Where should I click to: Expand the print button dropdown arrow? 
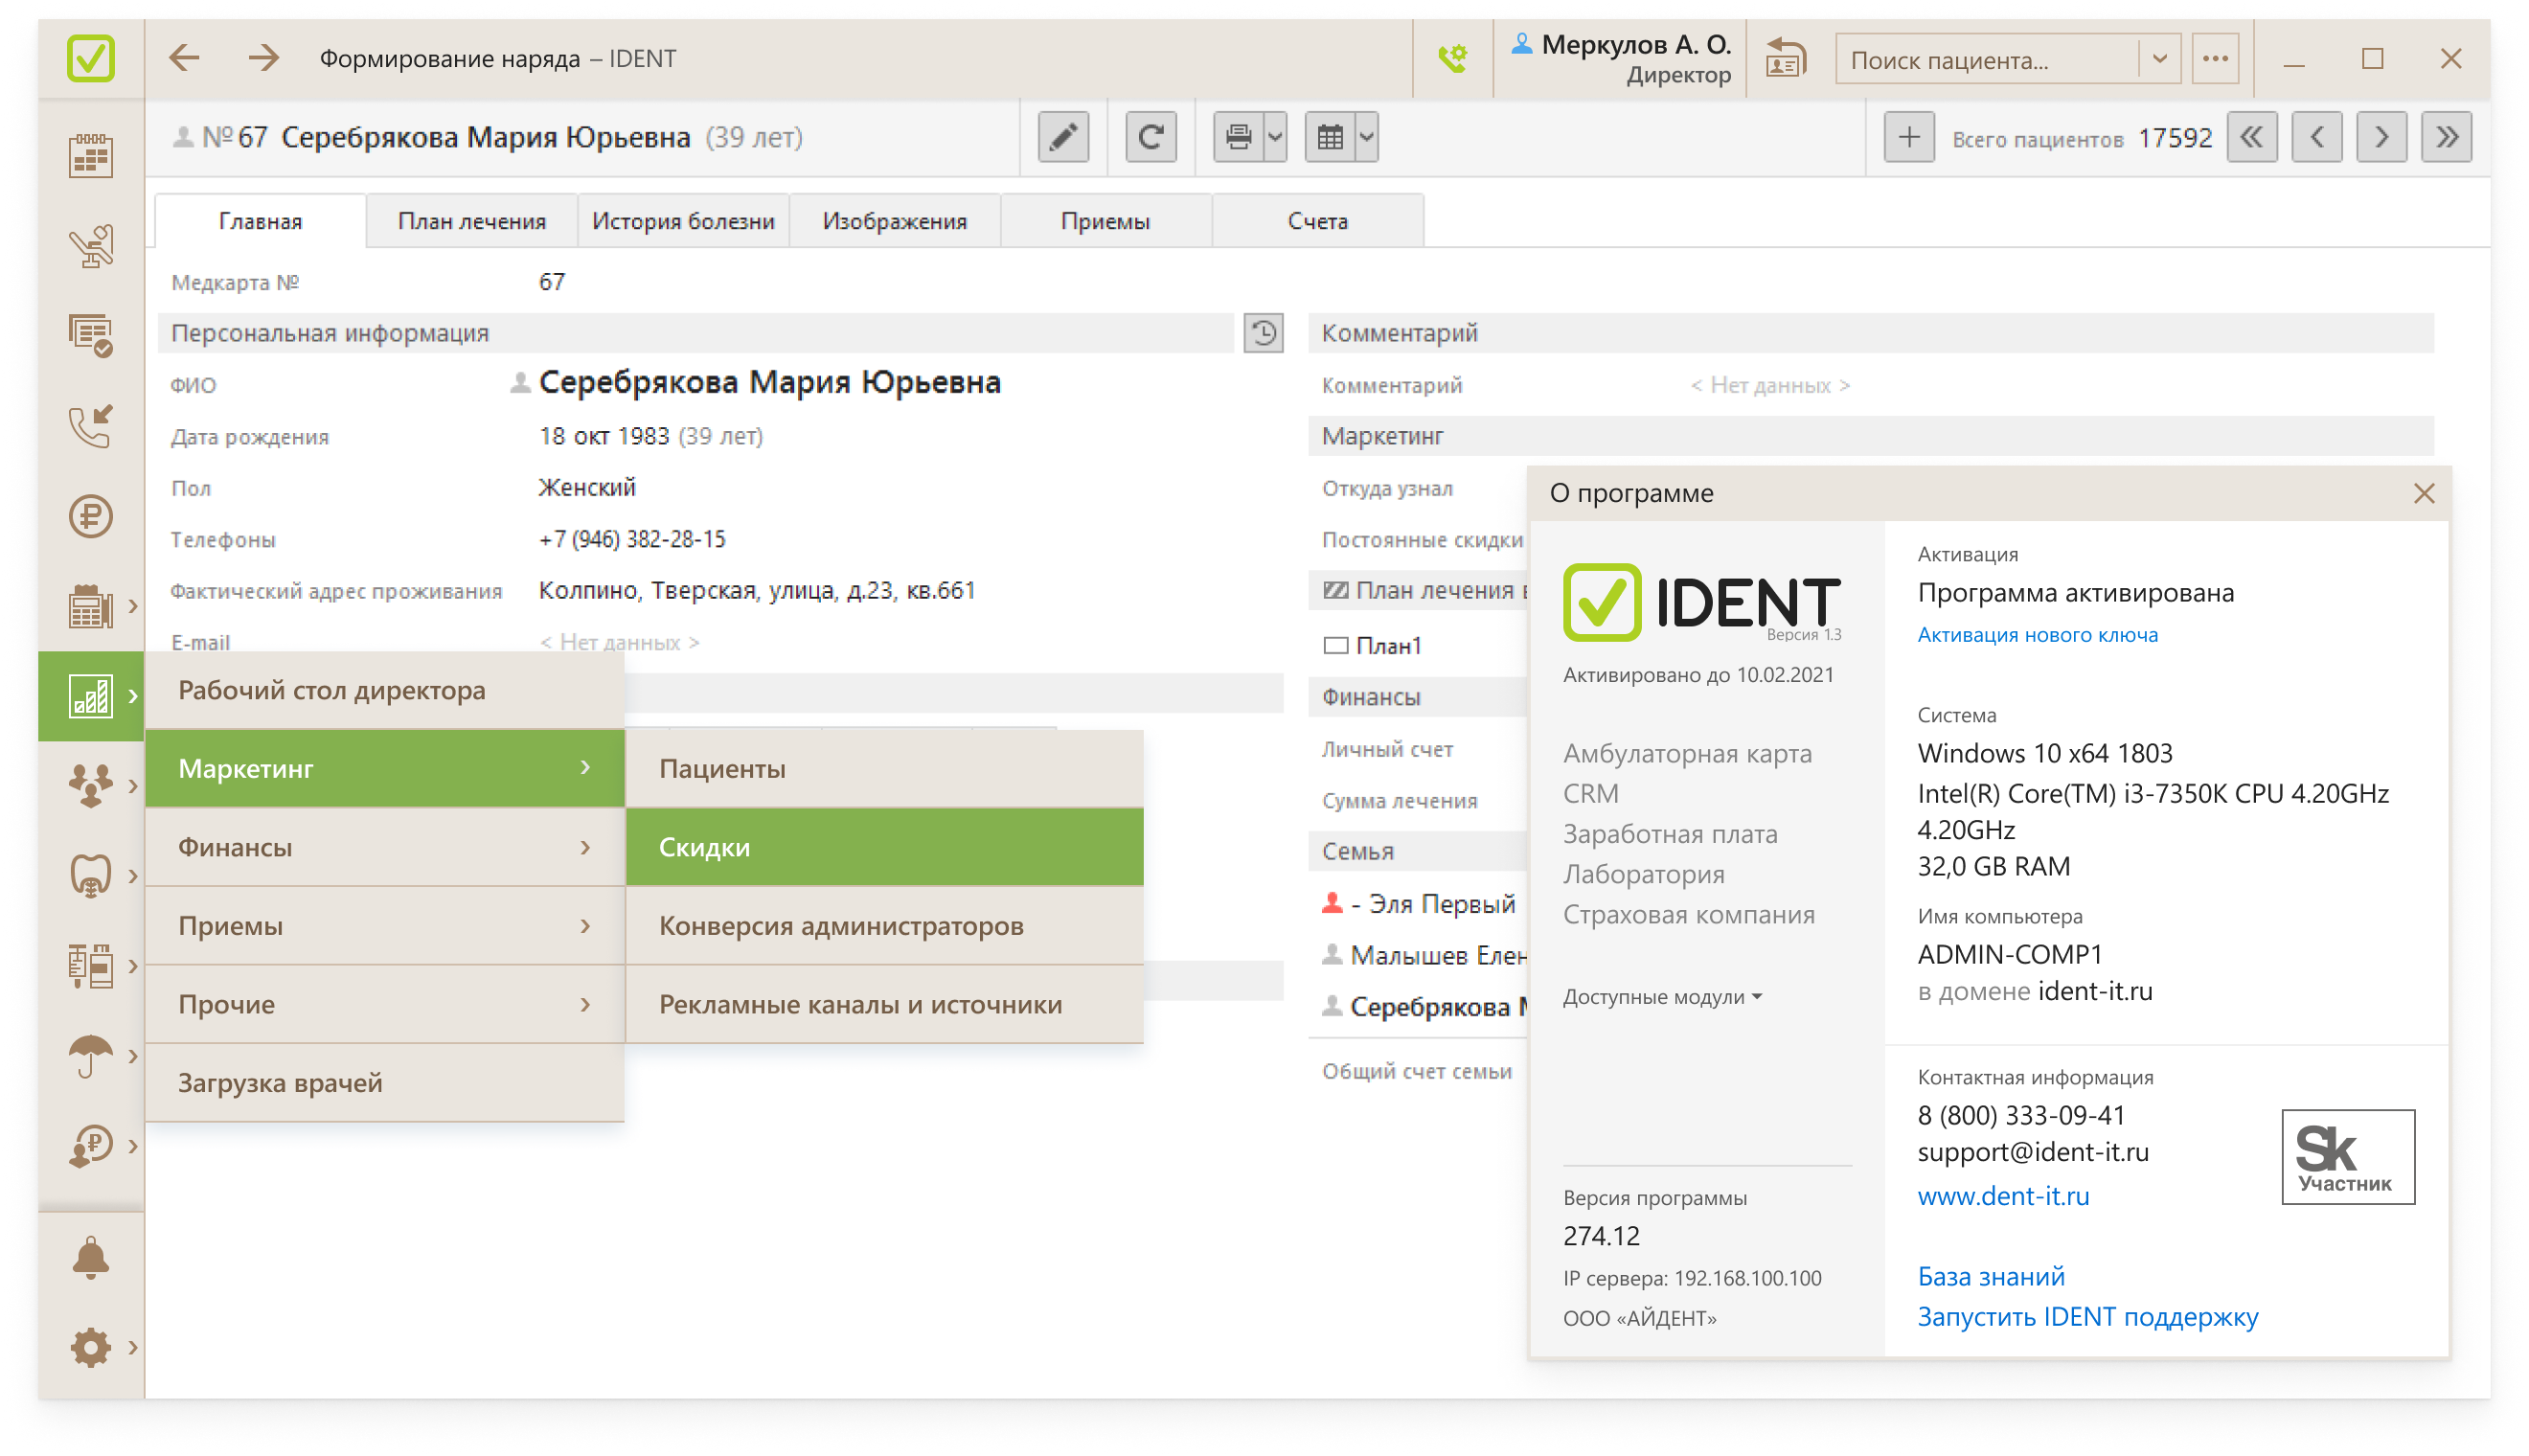coord(1275,137)
